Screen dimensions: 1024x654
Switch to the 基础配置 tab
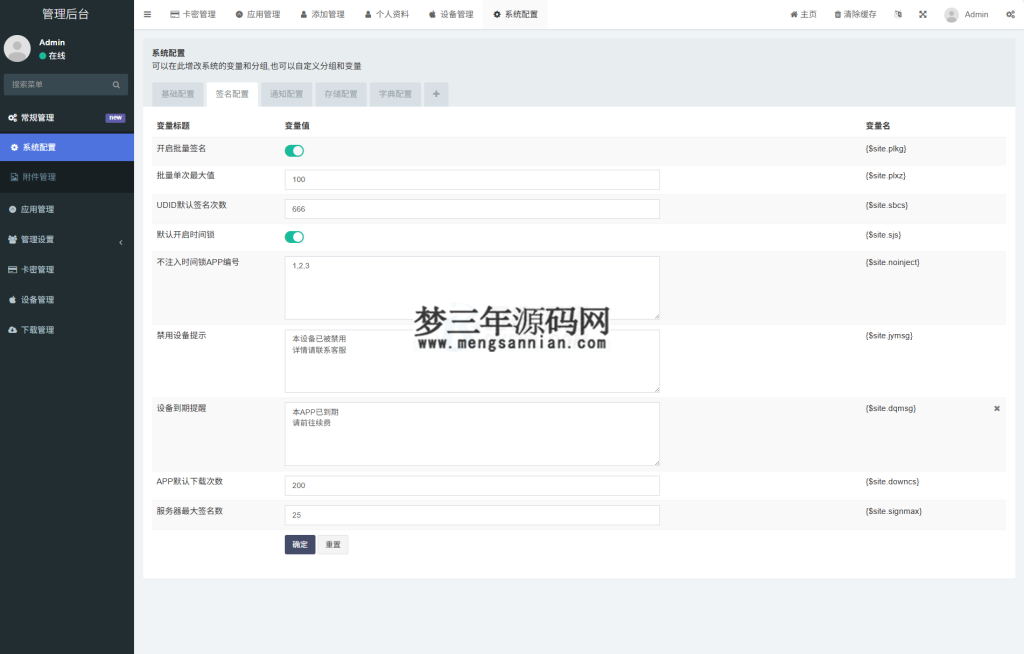[x=177, y=94]
